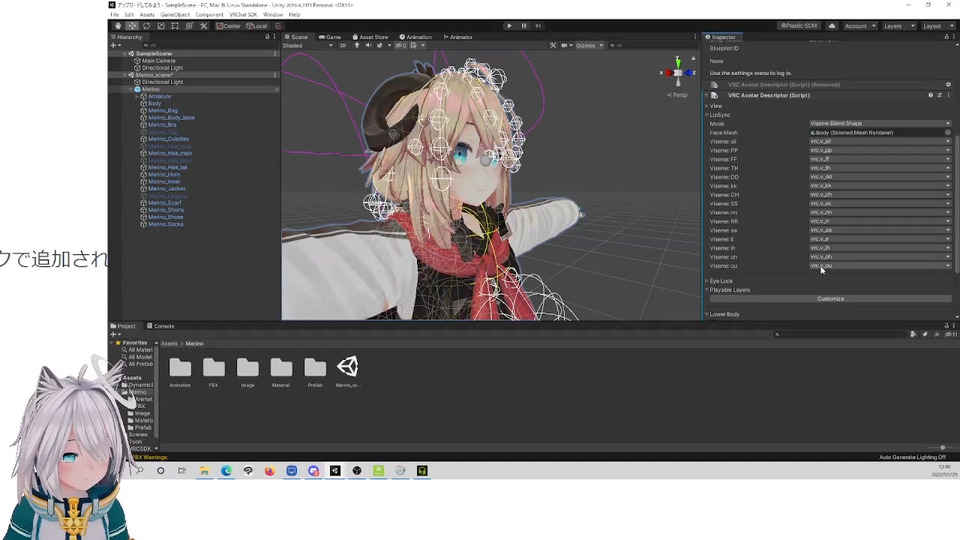Select the combined Transform tool

coord(189,26)
